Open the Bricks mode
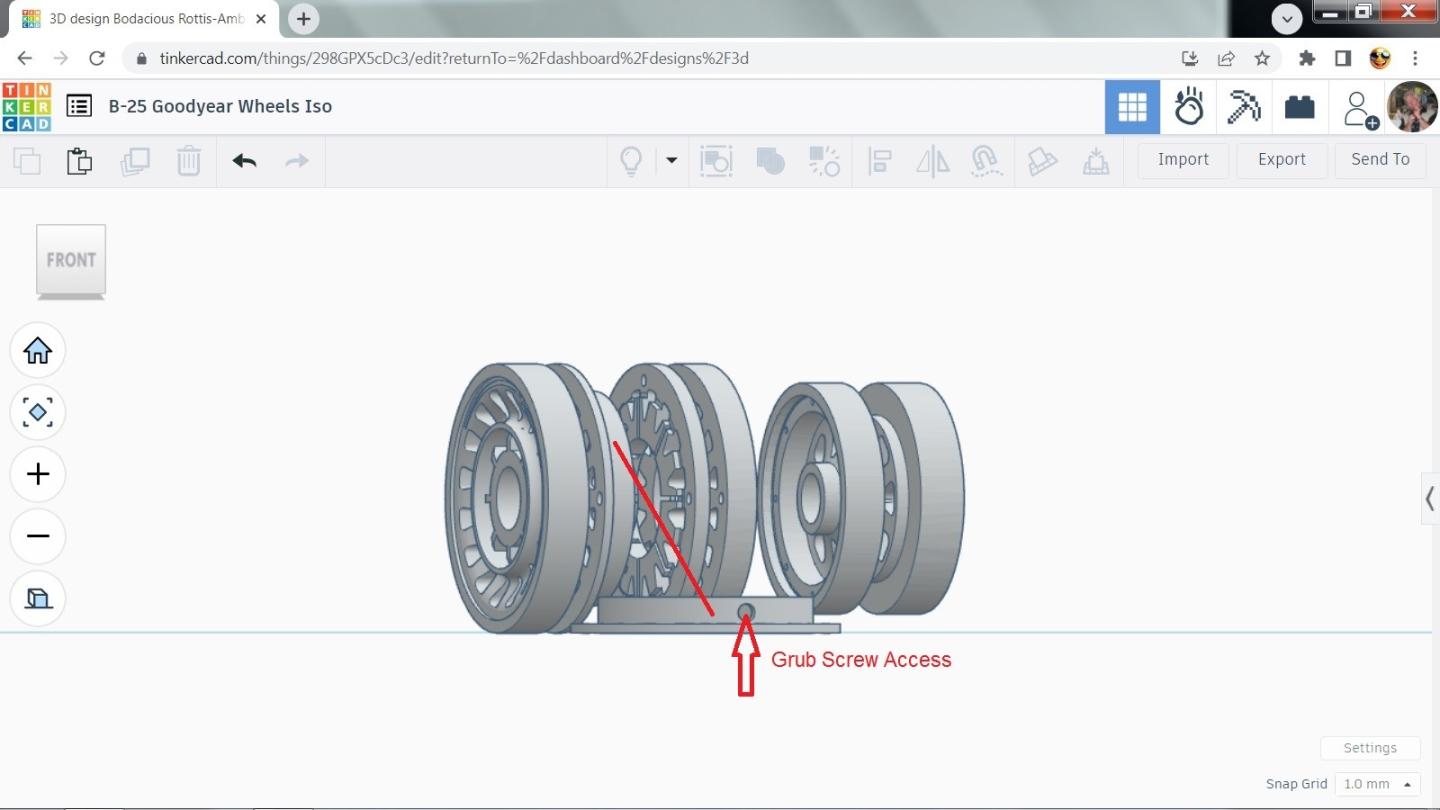The image size is (1440, 810). 1299,107
